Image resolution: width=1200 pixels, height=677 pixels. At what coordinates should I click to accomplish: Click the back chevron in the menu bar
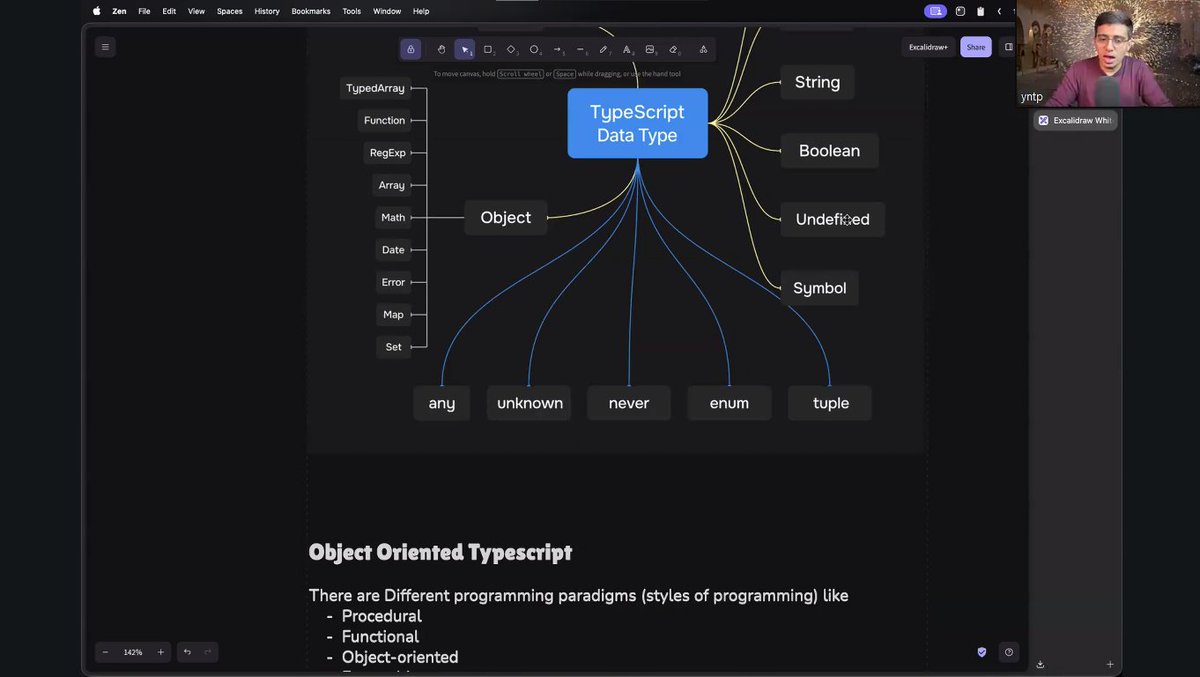click(999, 11)
